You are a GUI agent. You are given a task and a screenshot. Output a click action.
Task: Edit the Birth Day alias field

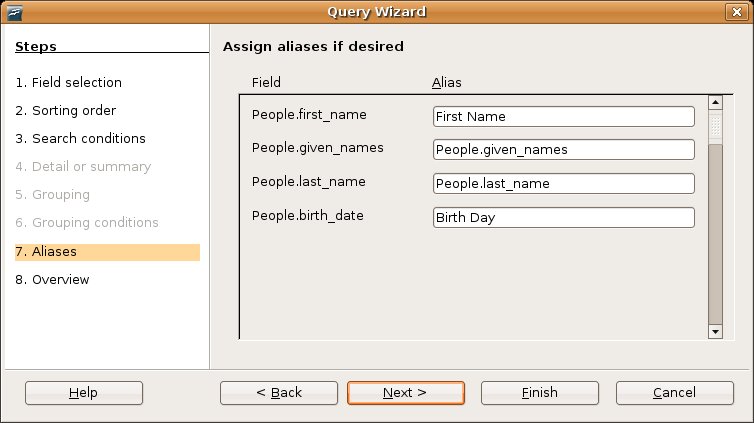pos(564,218)
